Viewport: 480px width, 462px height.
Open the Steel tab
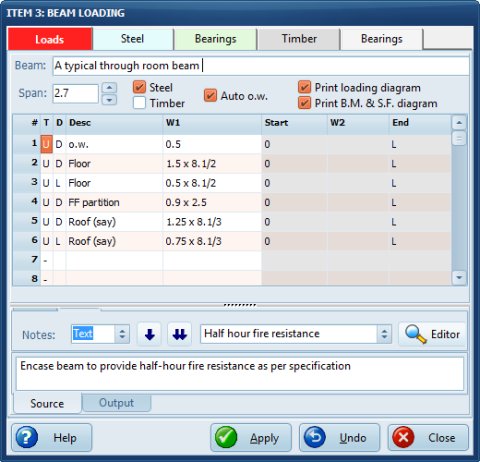click(x=133, y=39)
